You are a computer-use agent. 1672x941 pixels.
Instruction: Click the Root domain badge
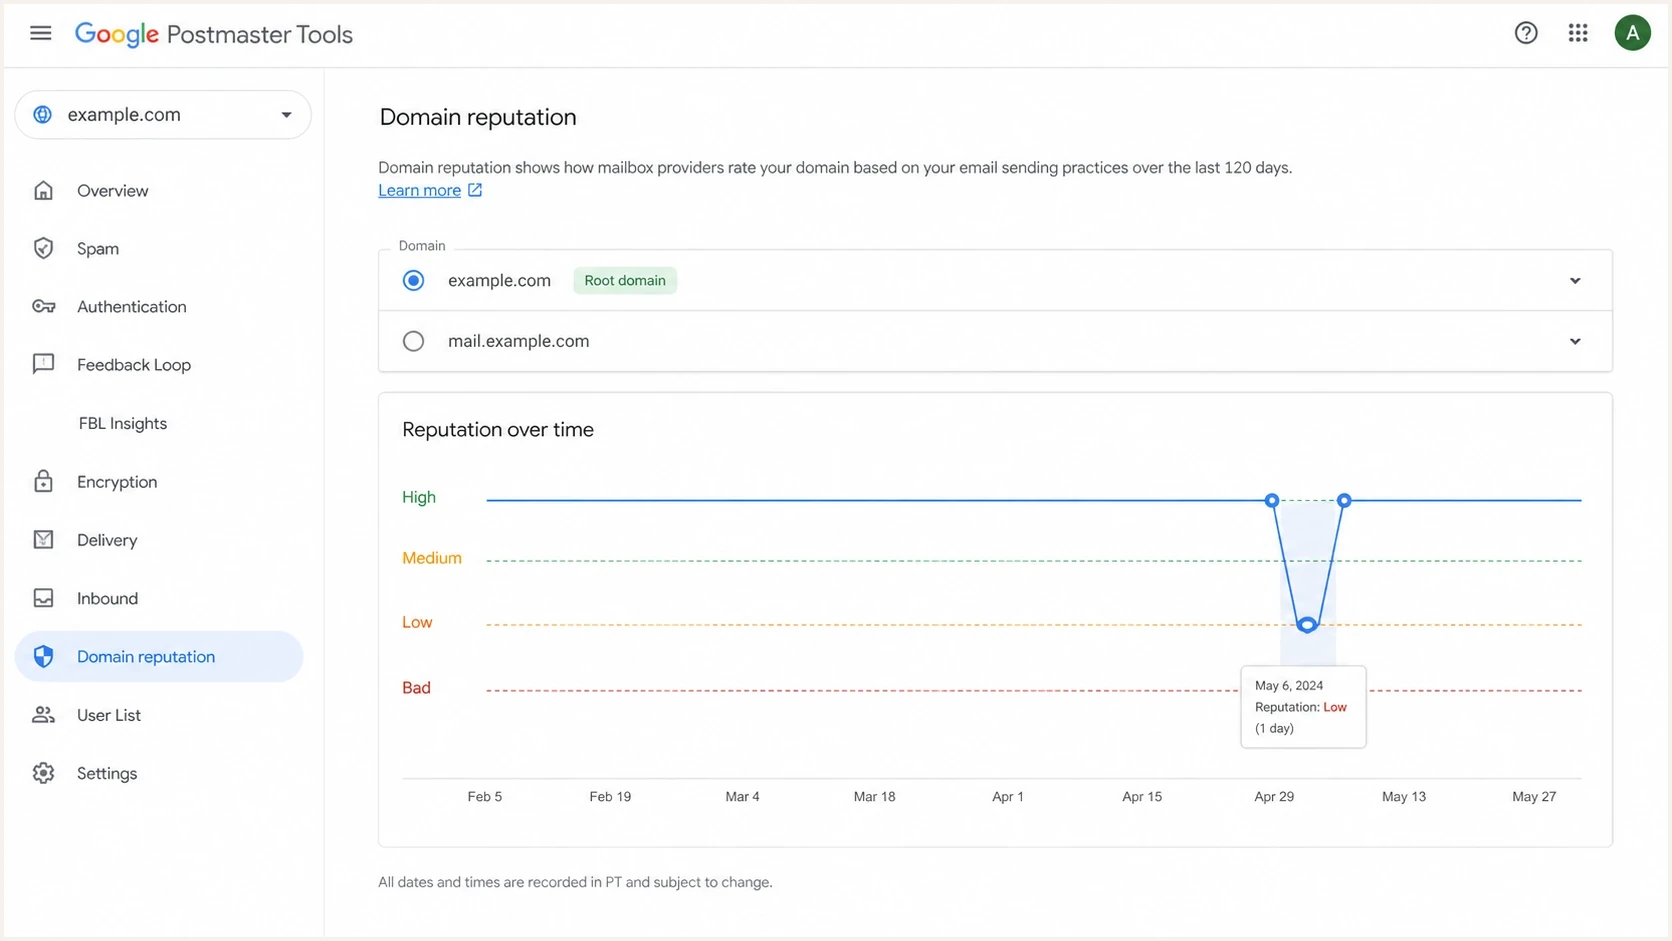tap(625, 280)
